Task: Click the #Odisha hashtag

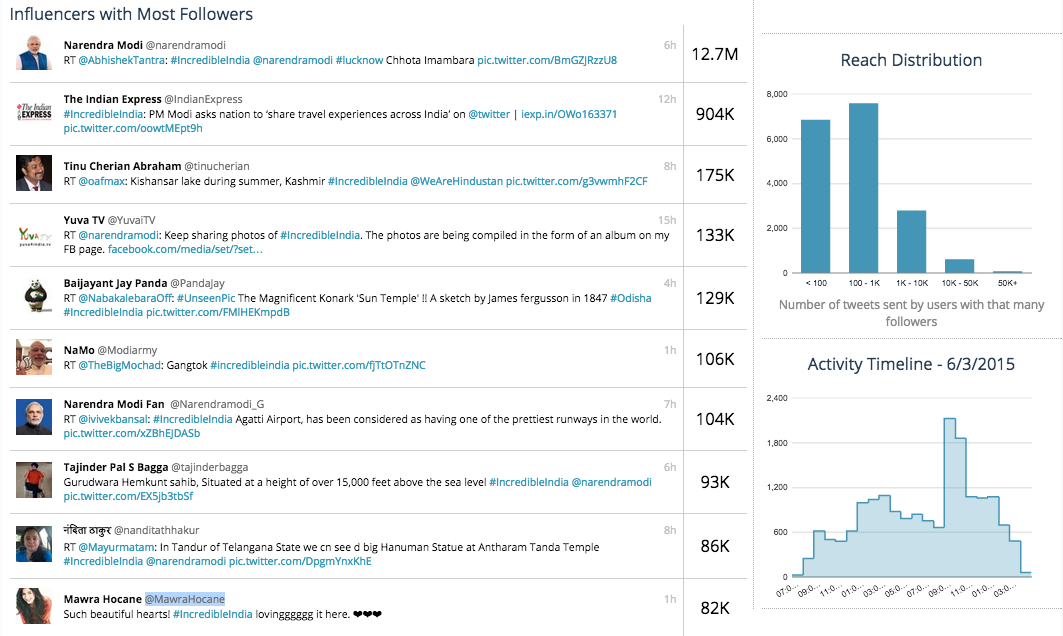Action: [629, 298]
